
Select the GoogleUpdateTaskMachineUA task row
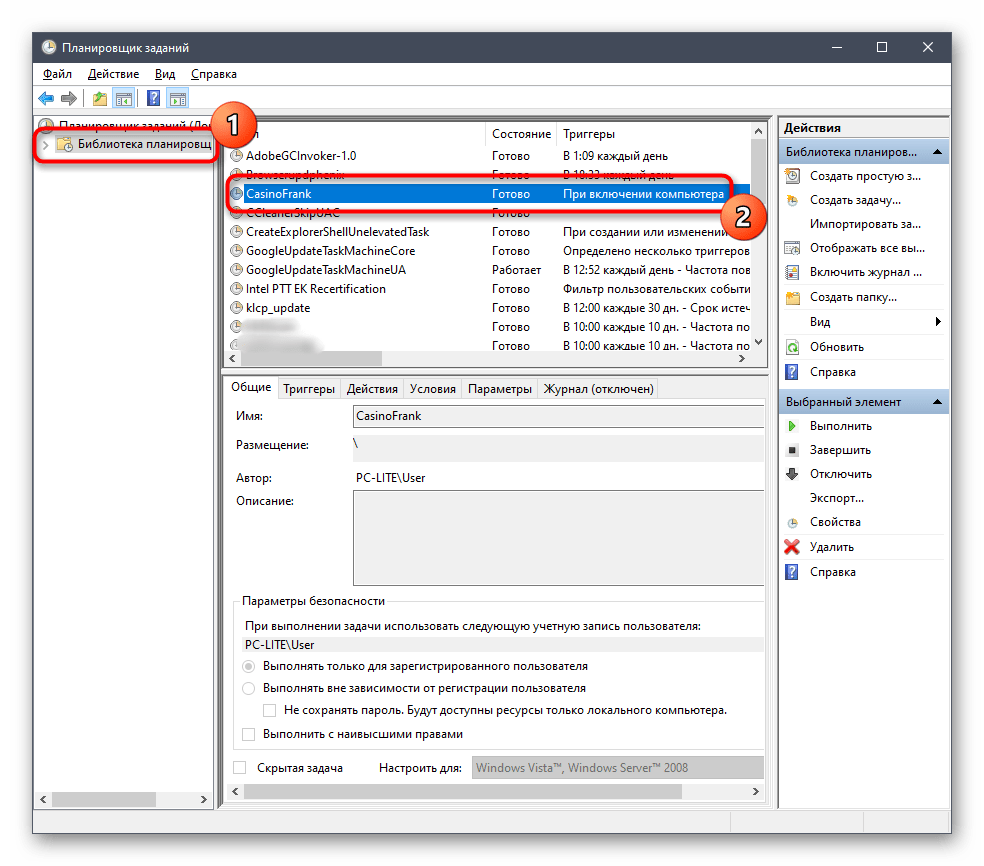[x=489, y=270]
